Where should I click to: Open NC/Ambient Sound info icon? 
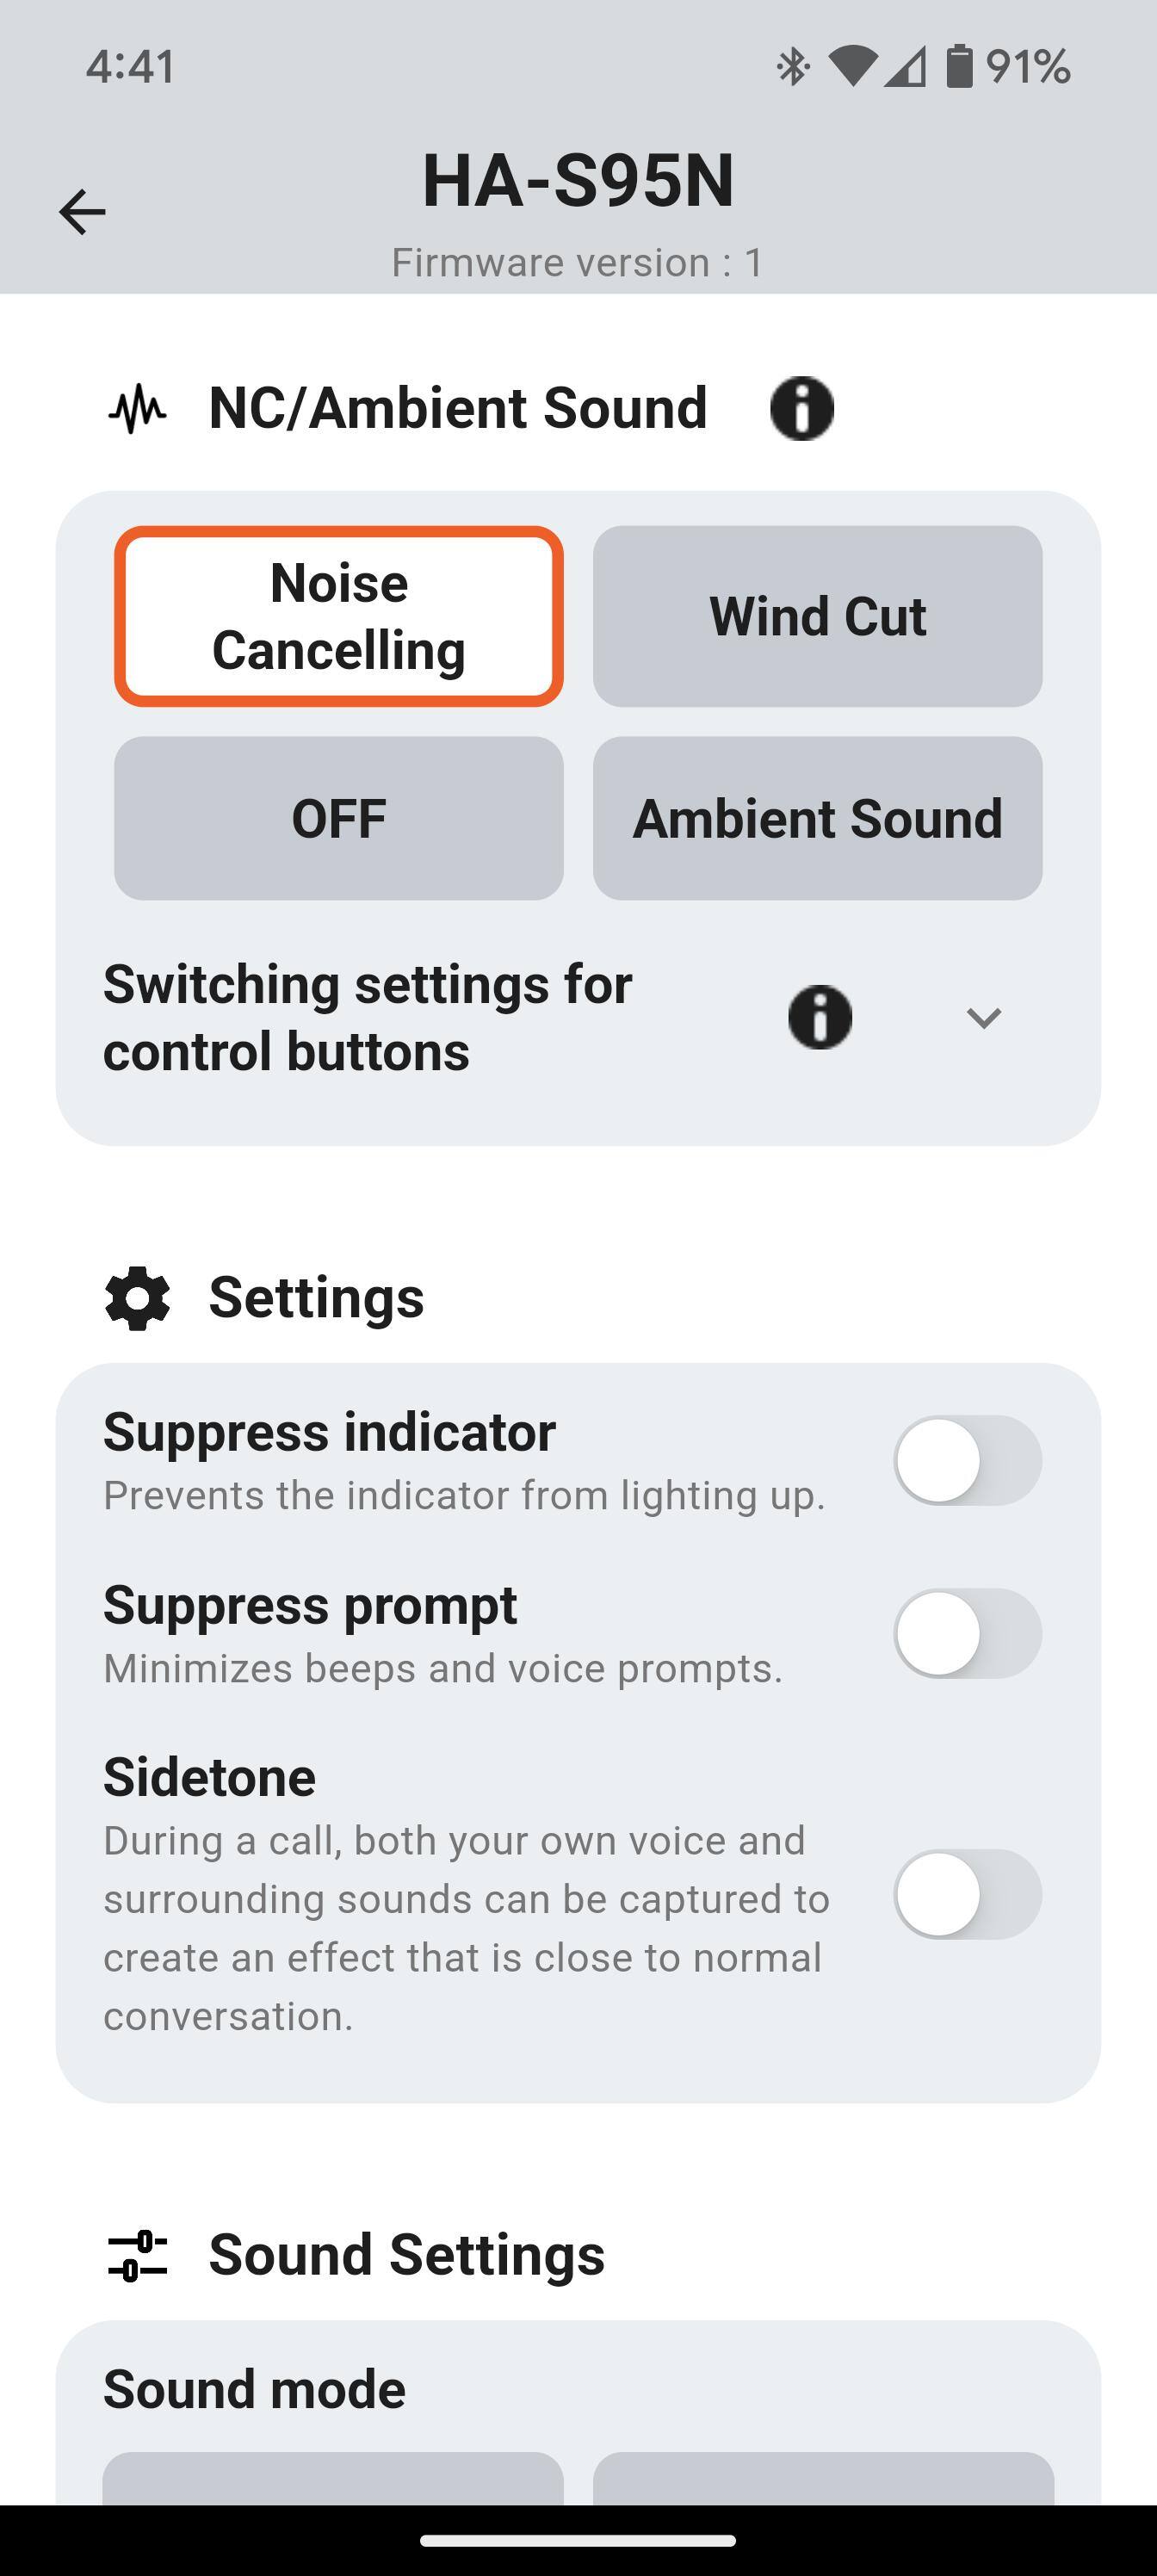pos(801,408)
